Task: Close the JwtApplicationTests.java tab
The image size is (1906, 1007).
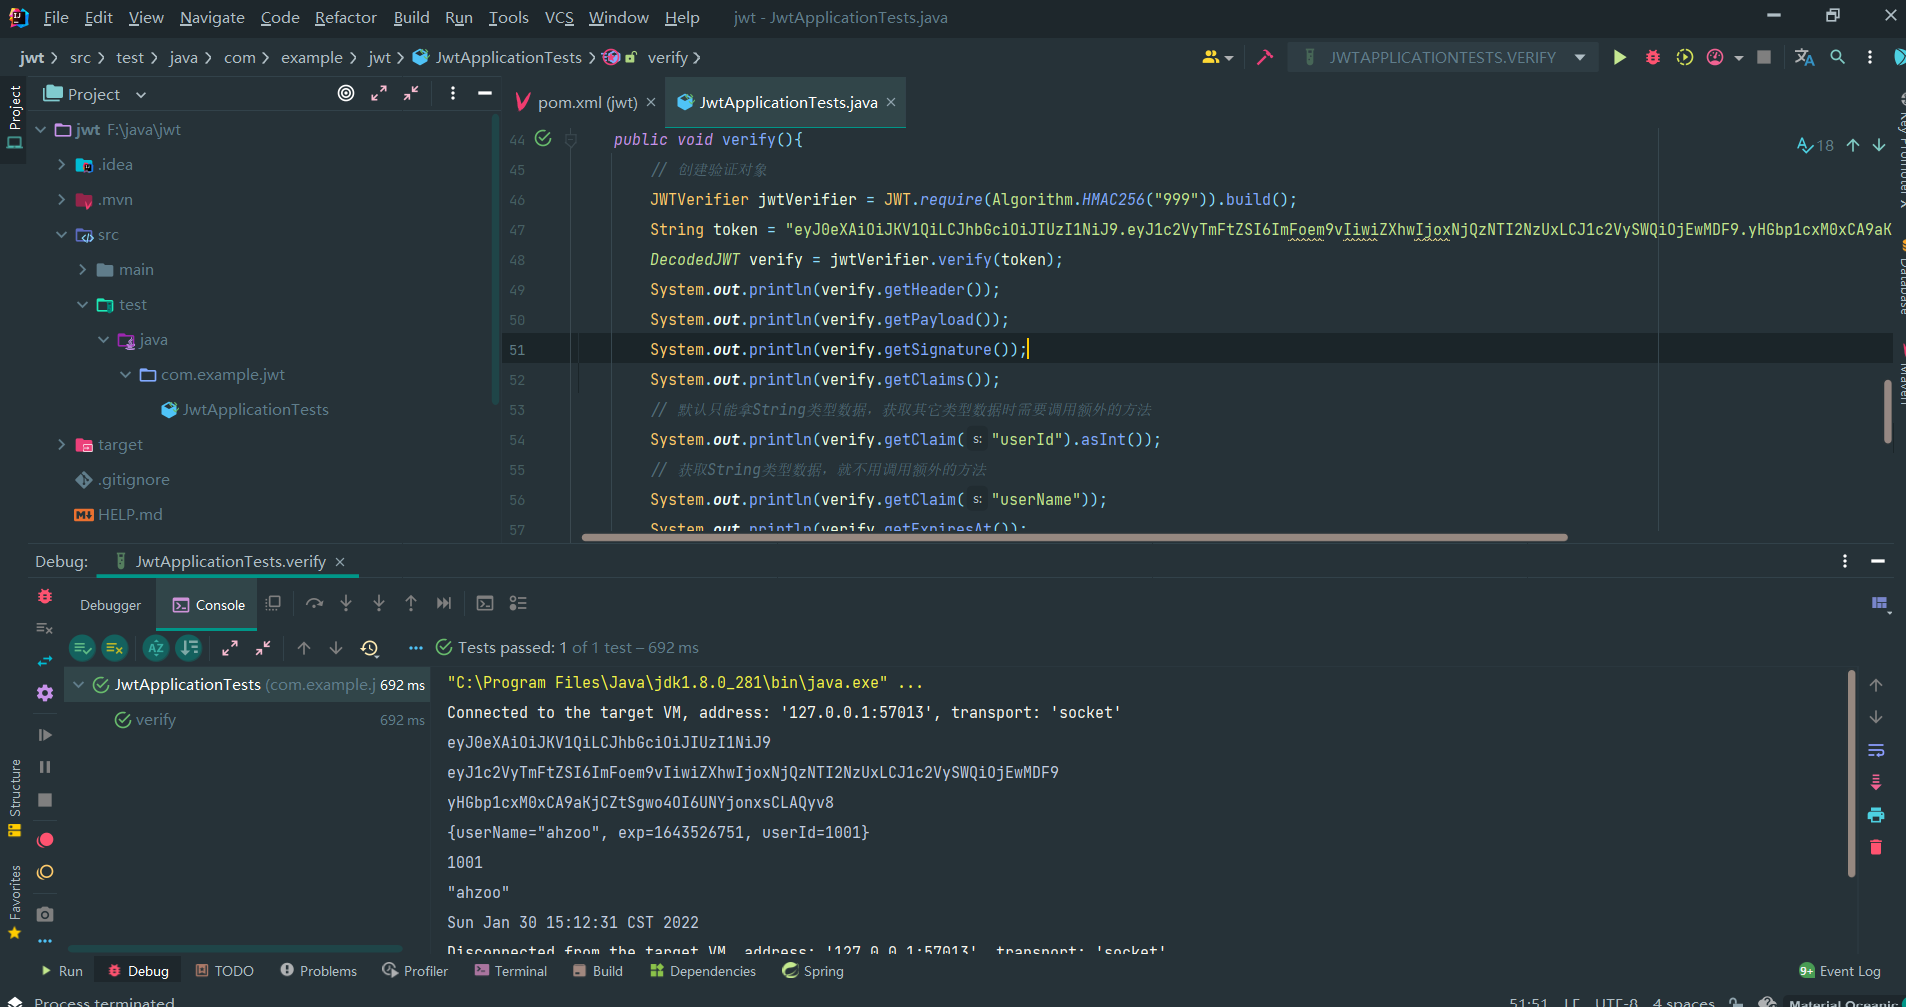Action: [891, 102]
